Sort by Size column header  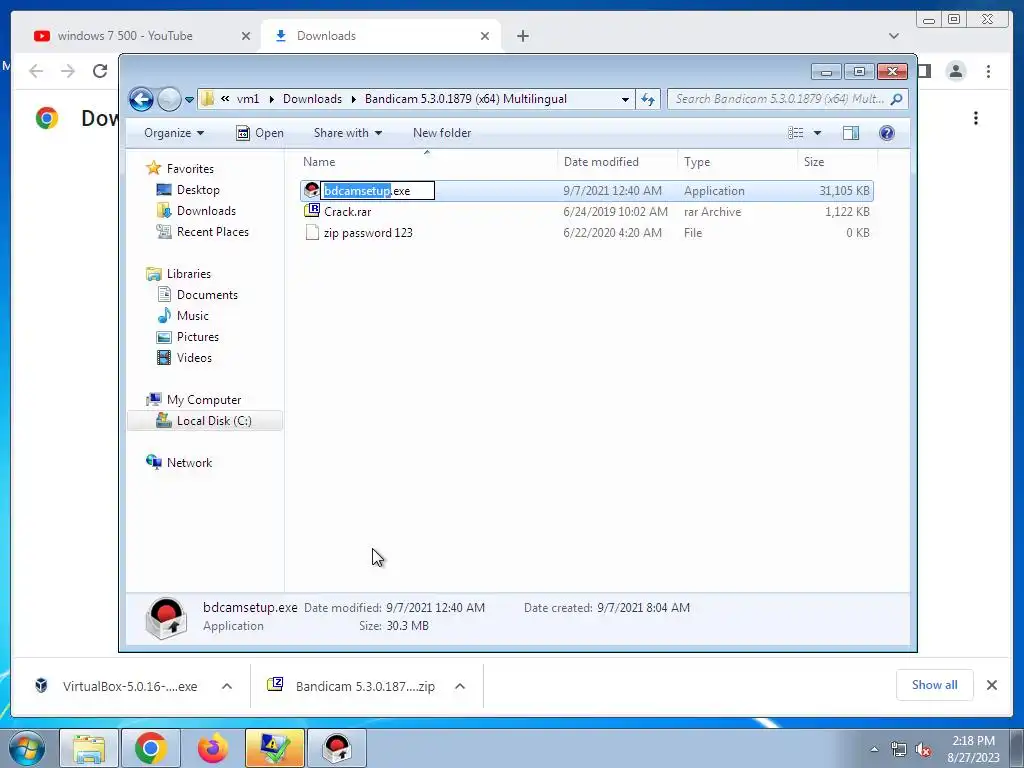click(x=837, y=162)
